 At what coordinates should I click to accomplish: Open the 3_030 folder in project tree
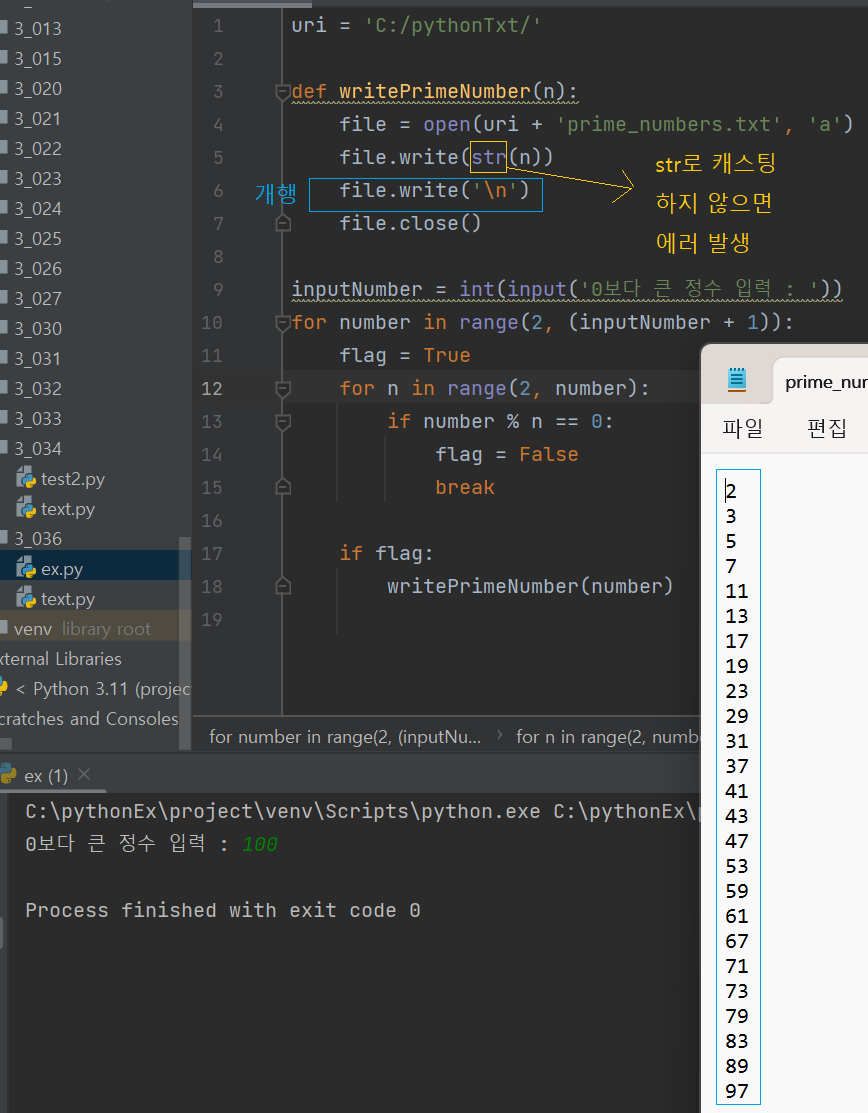click(38, 329)
